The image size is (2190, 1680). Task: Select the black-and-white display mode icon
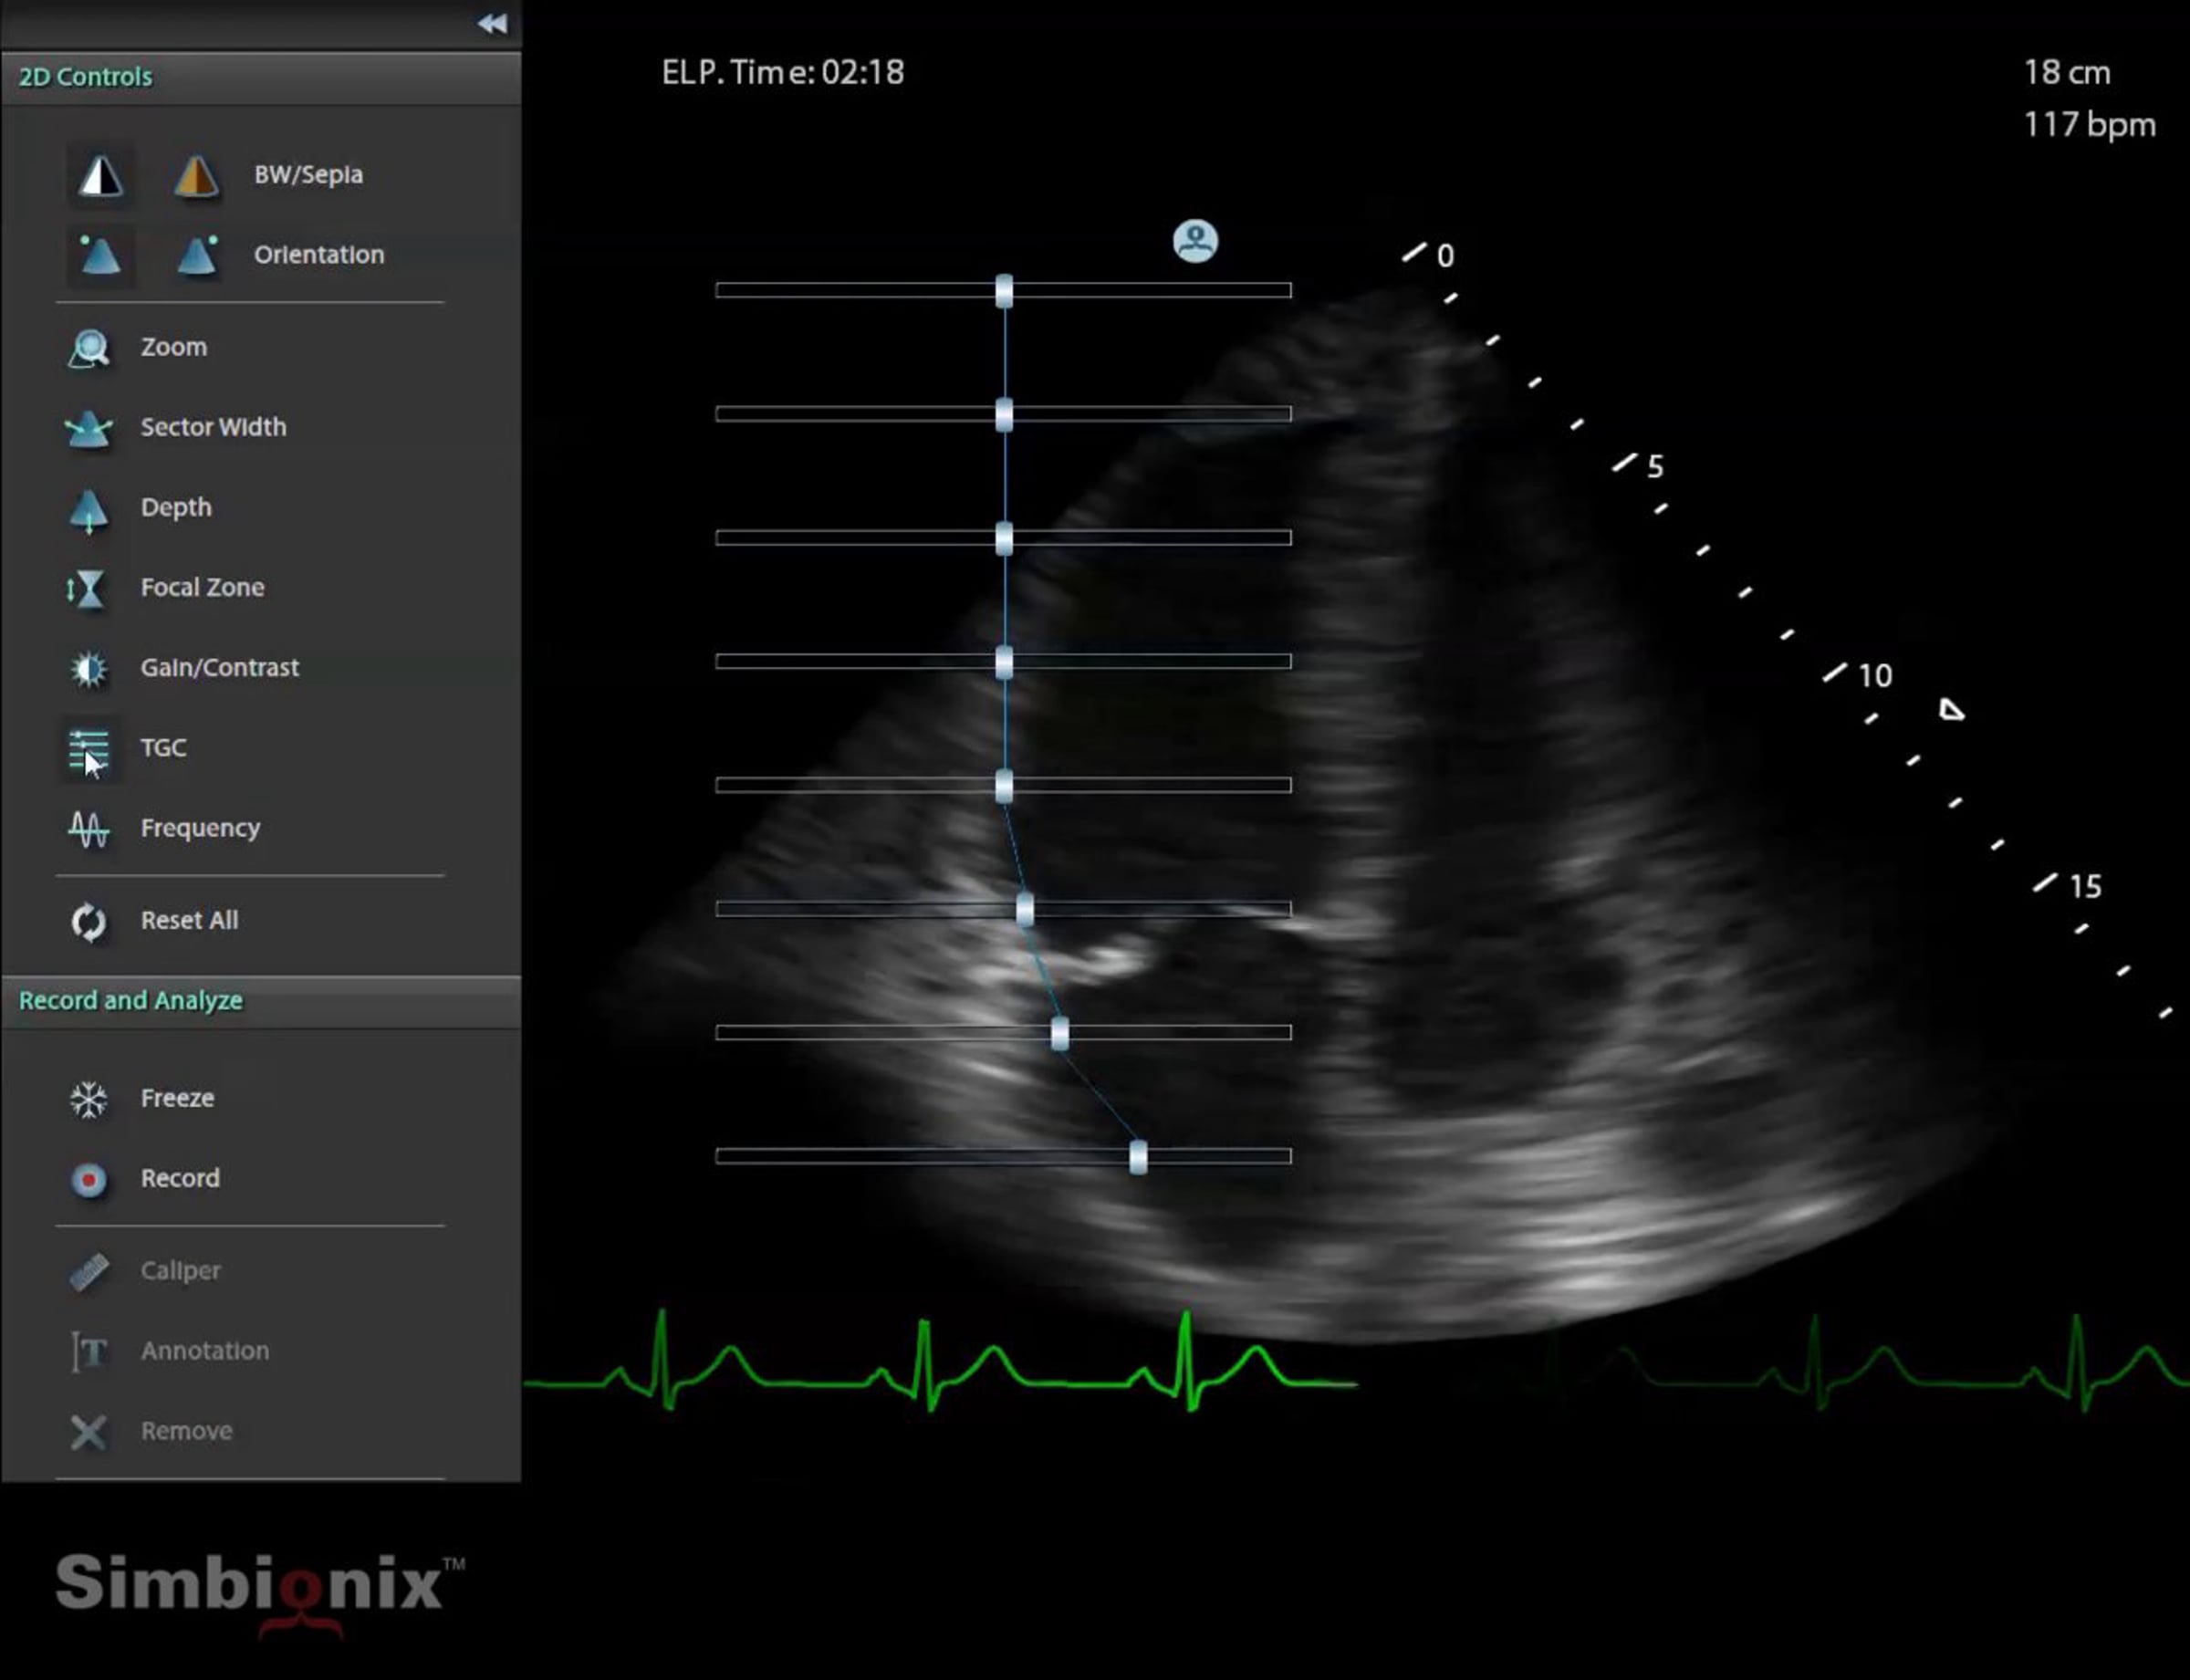coord(100,176)
